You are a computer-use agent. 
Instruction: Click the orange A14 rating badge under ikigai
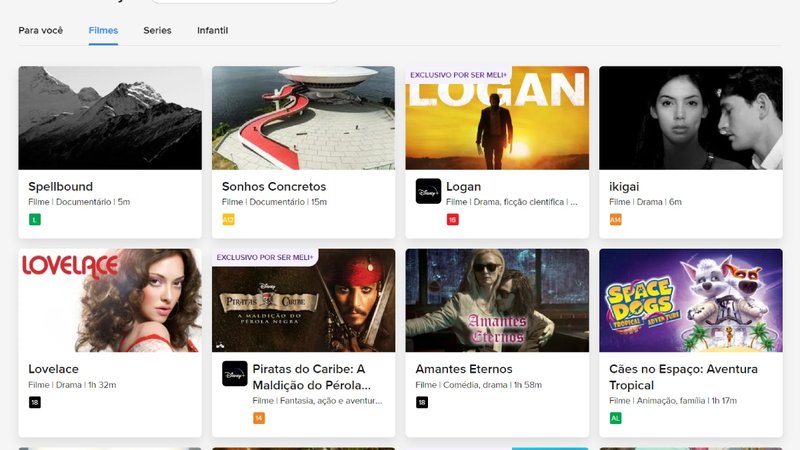pyautogui.click(x=615, y=220)
